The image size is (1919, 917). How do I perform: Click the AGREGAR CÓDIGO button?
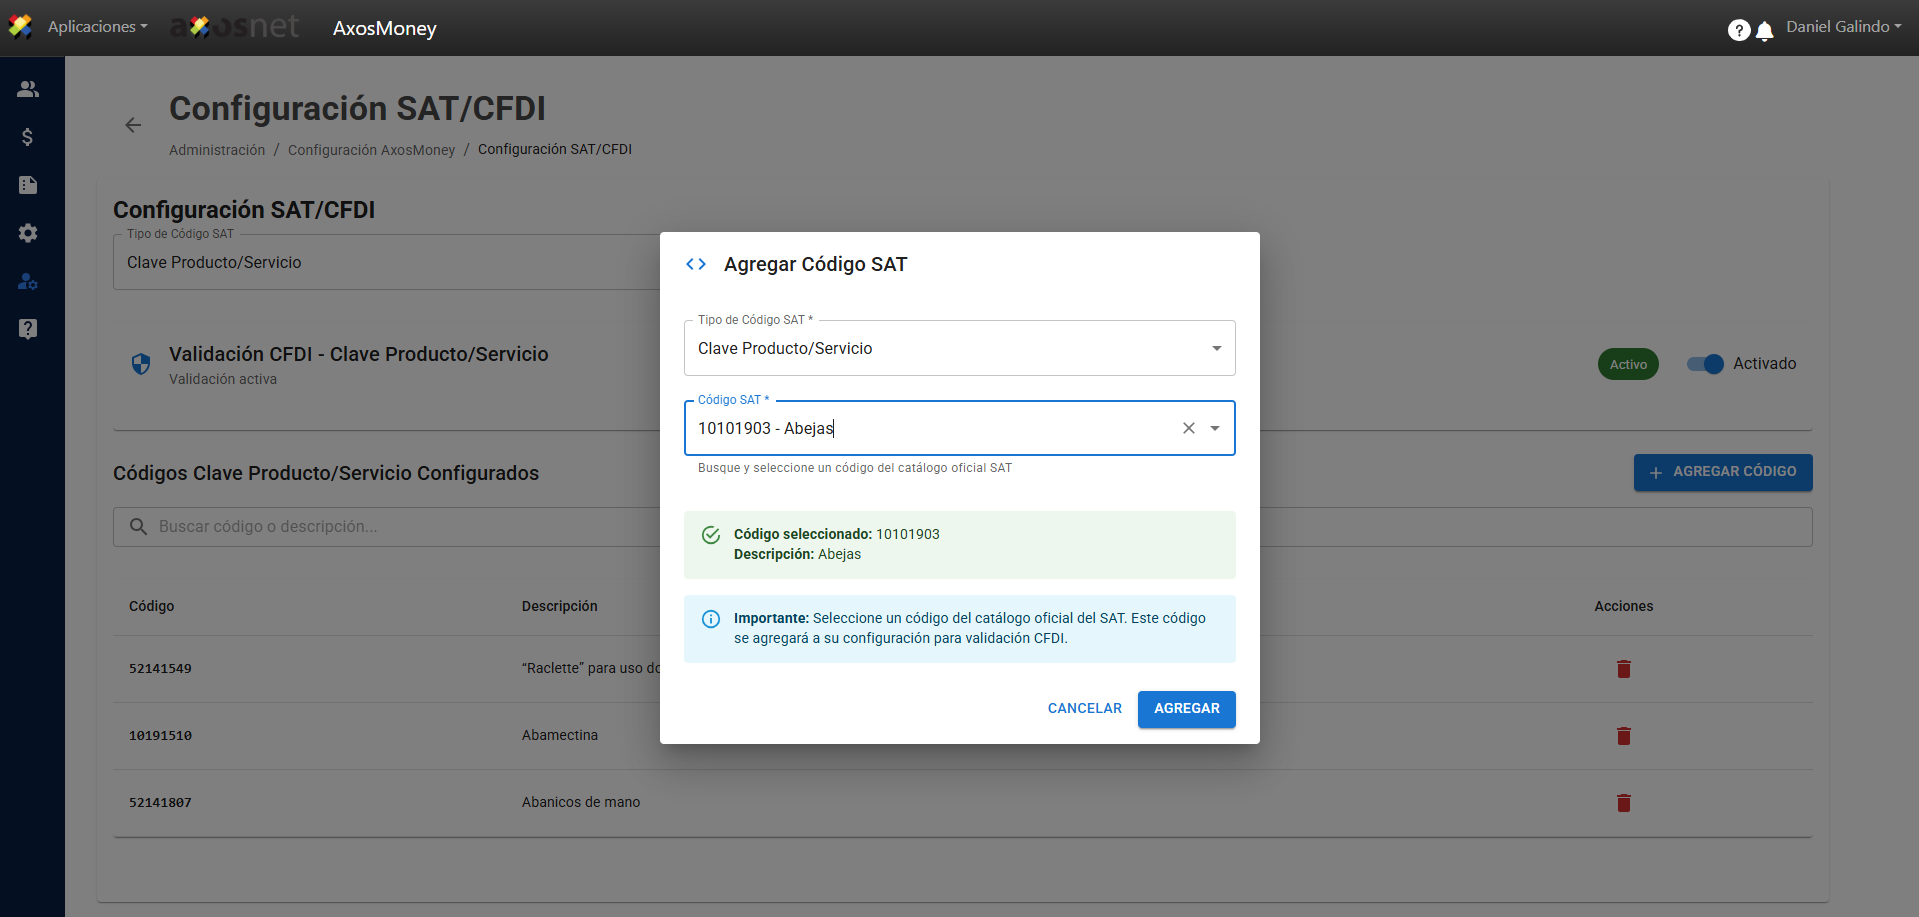click(x=1722, y=472)
